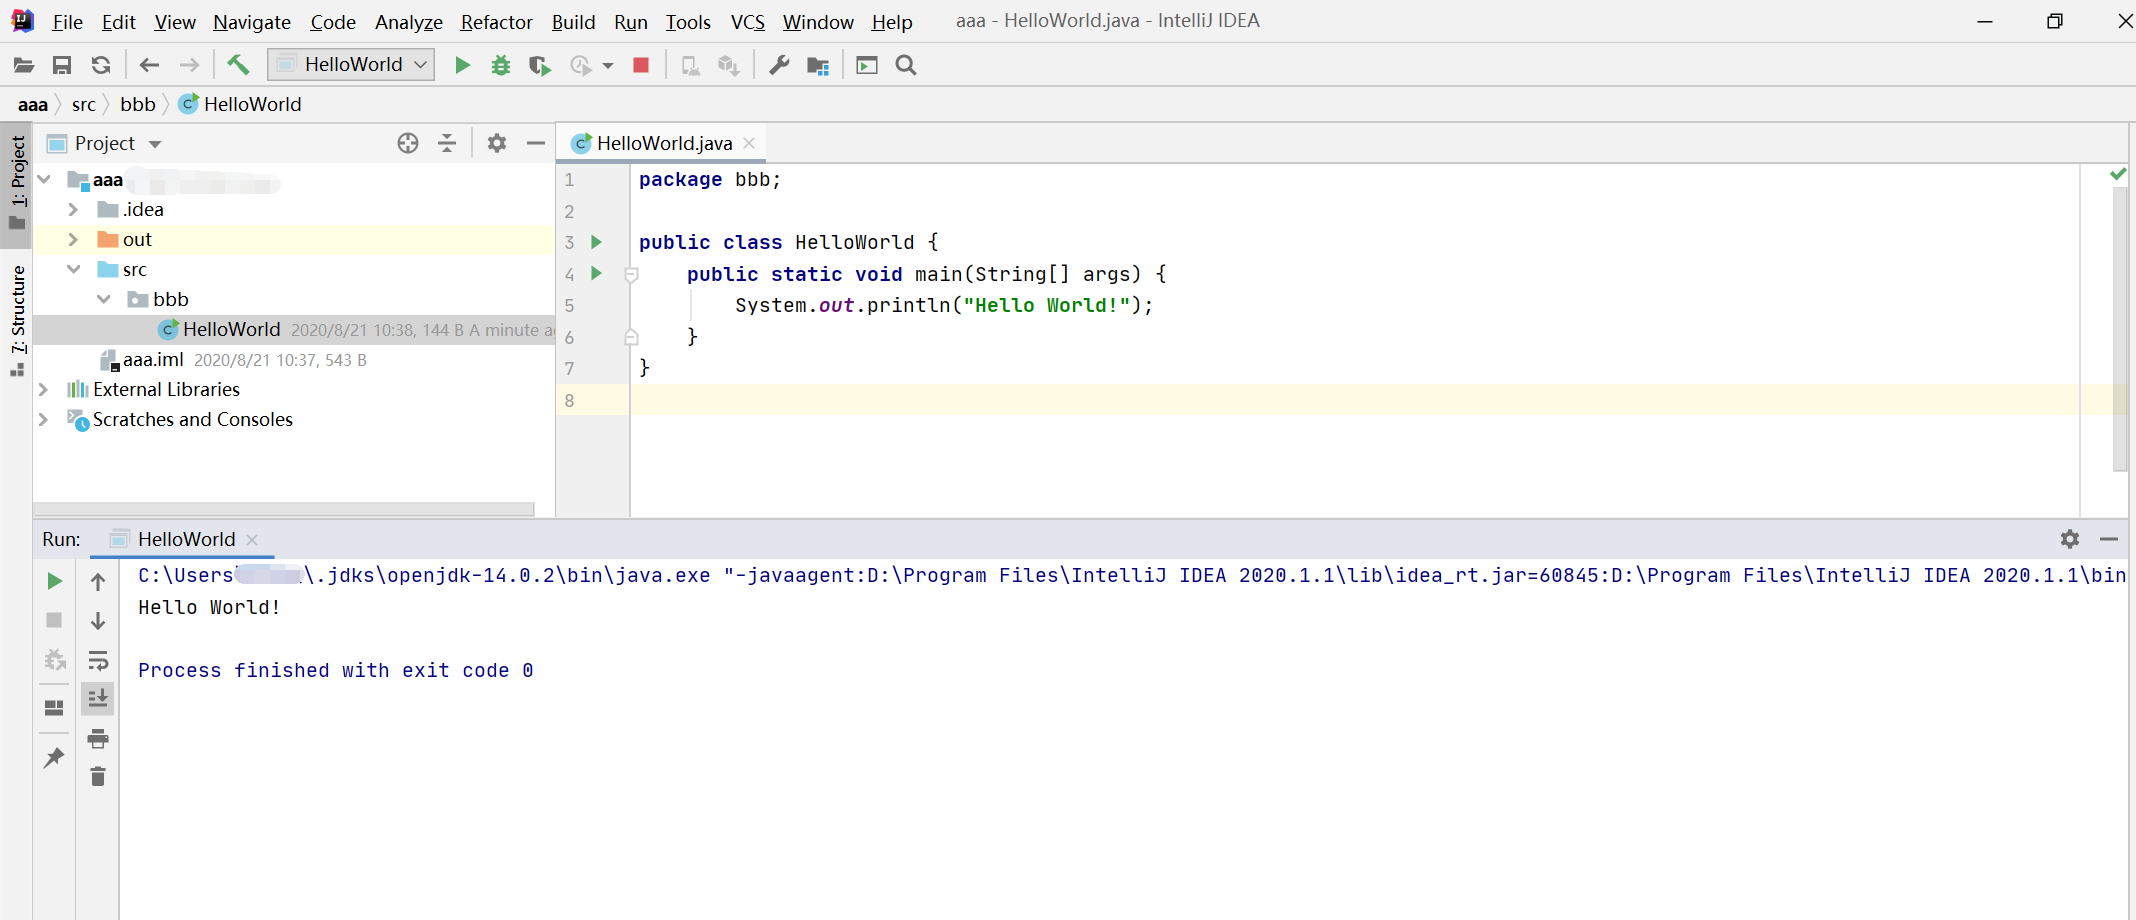The image size is (2136, 920).
Task: Expand Scratches and Consoles node
Action: click(x=43, y=419)
